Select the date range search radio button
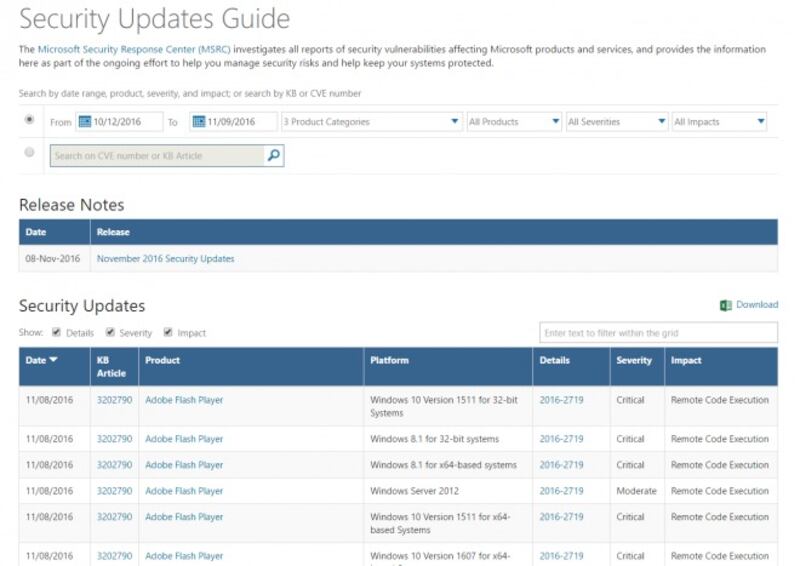Viewport: 800px width, 566px height. tap(29, 120)
